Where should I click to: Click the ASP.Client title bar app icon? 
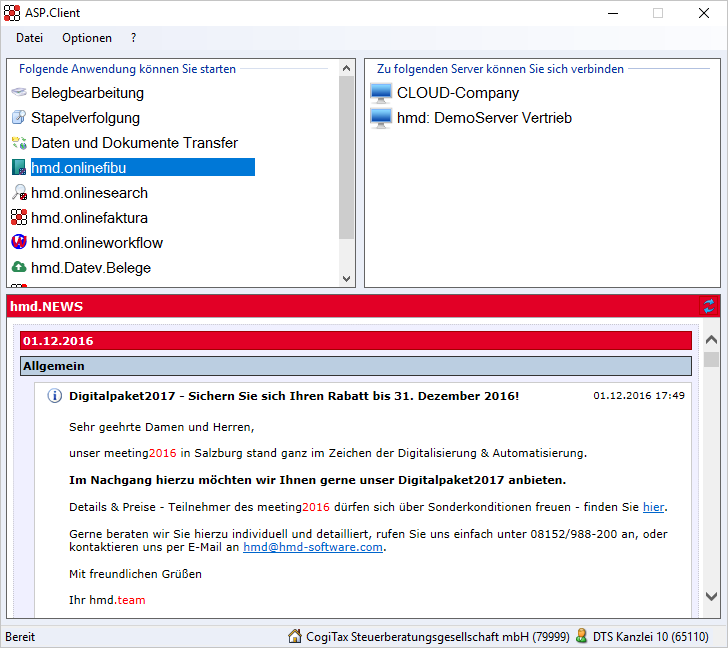[12, 13]
